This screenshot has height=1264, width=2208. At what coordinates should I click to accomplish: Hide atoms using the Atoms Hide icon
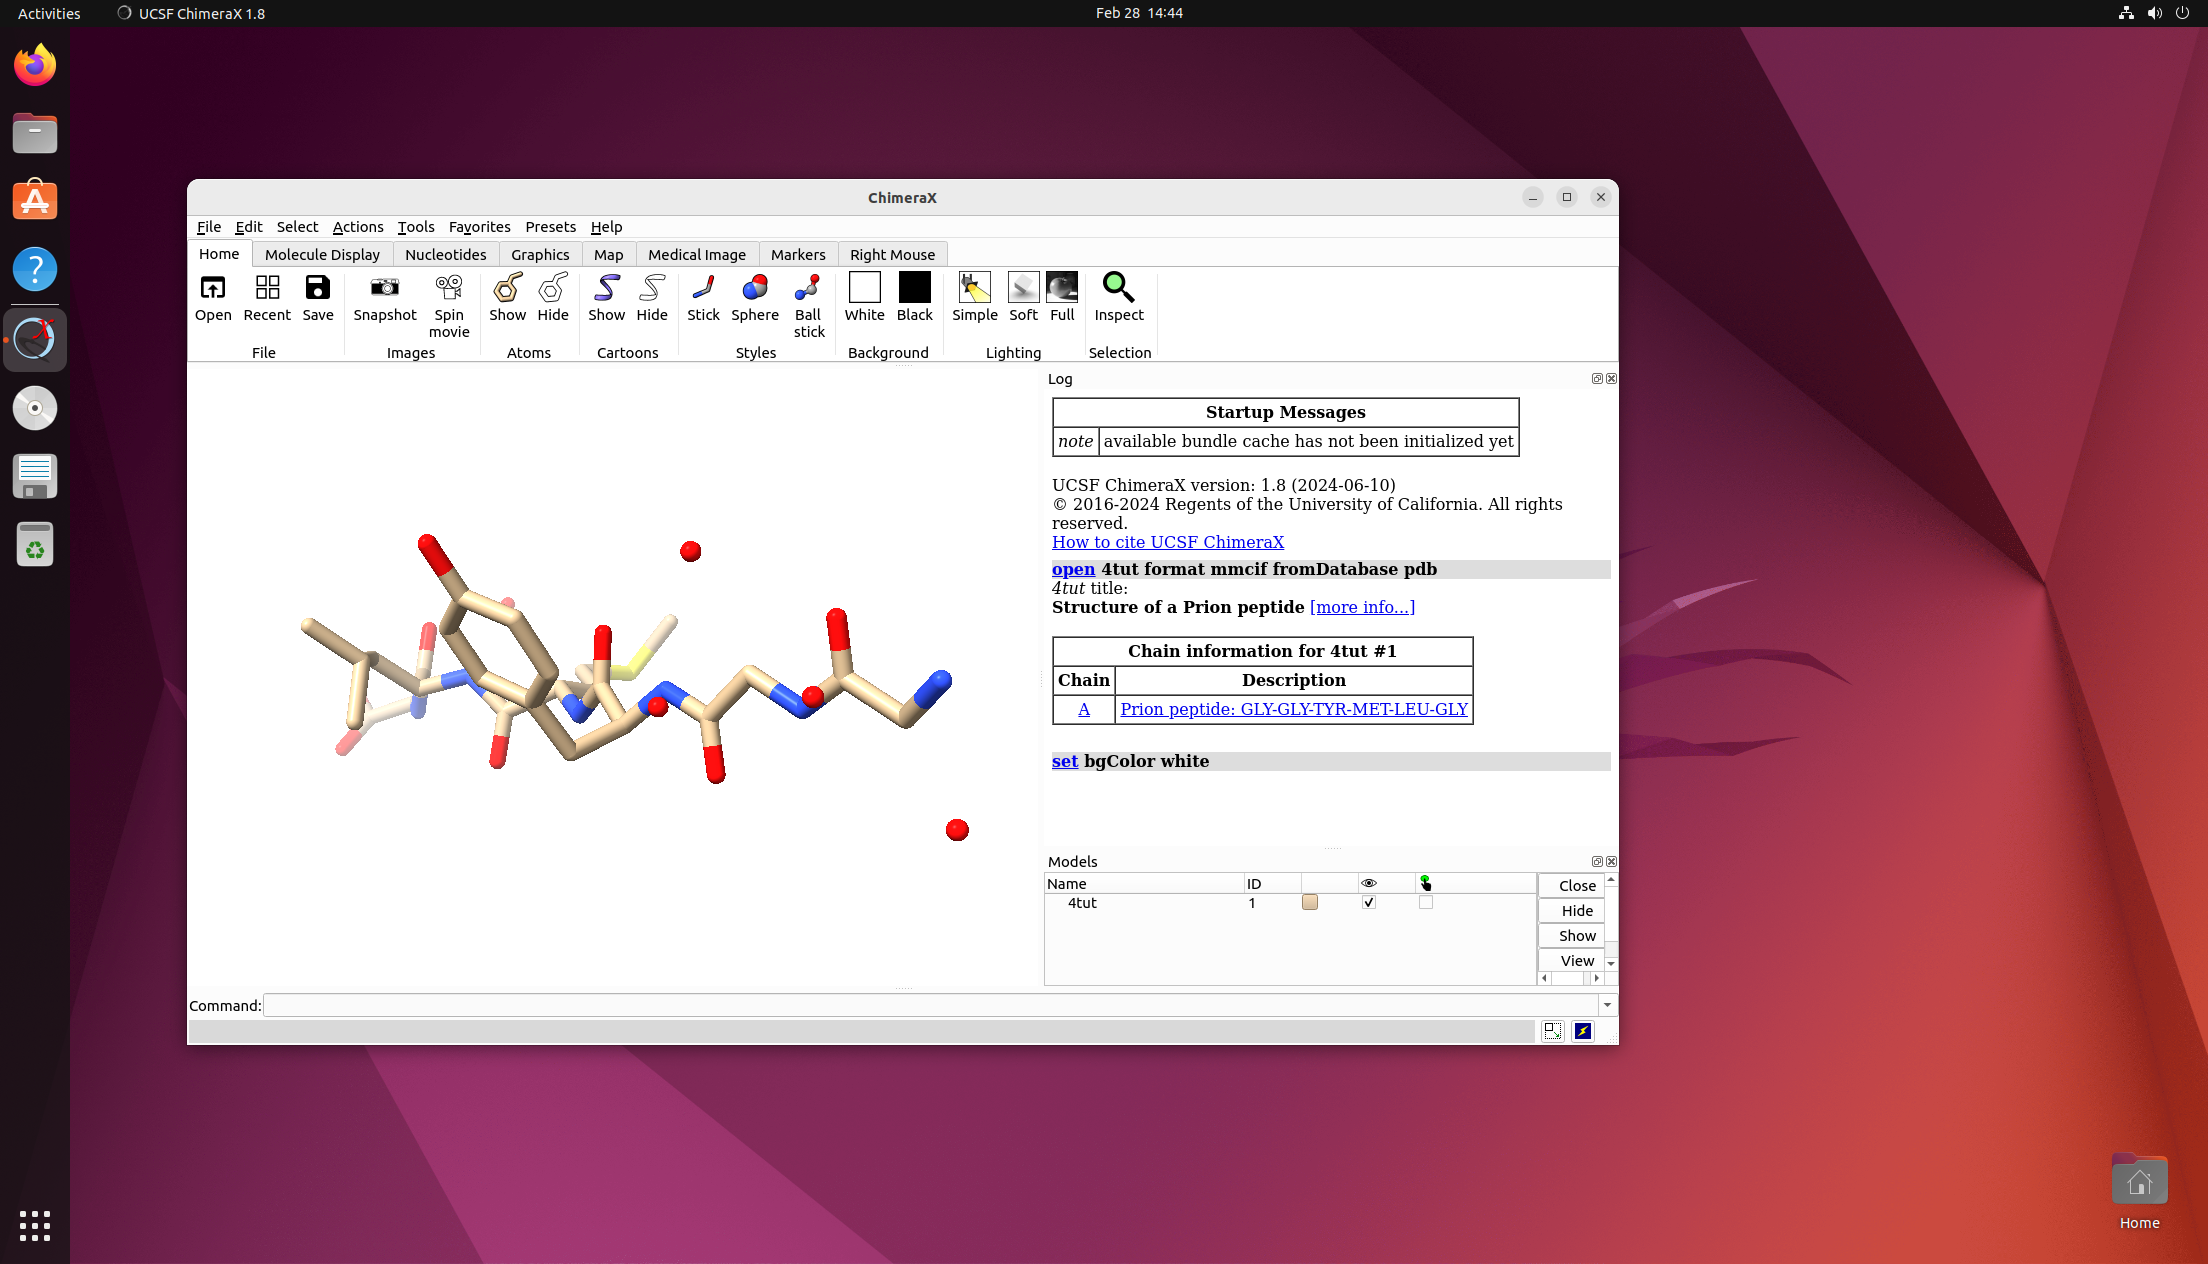[552, 289]
